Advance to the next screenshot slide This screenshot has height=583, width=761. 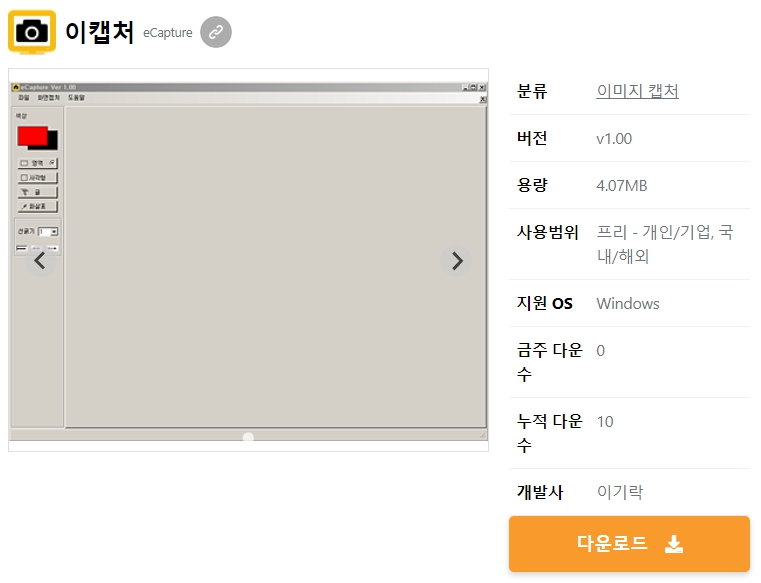[x=456, y=261]
